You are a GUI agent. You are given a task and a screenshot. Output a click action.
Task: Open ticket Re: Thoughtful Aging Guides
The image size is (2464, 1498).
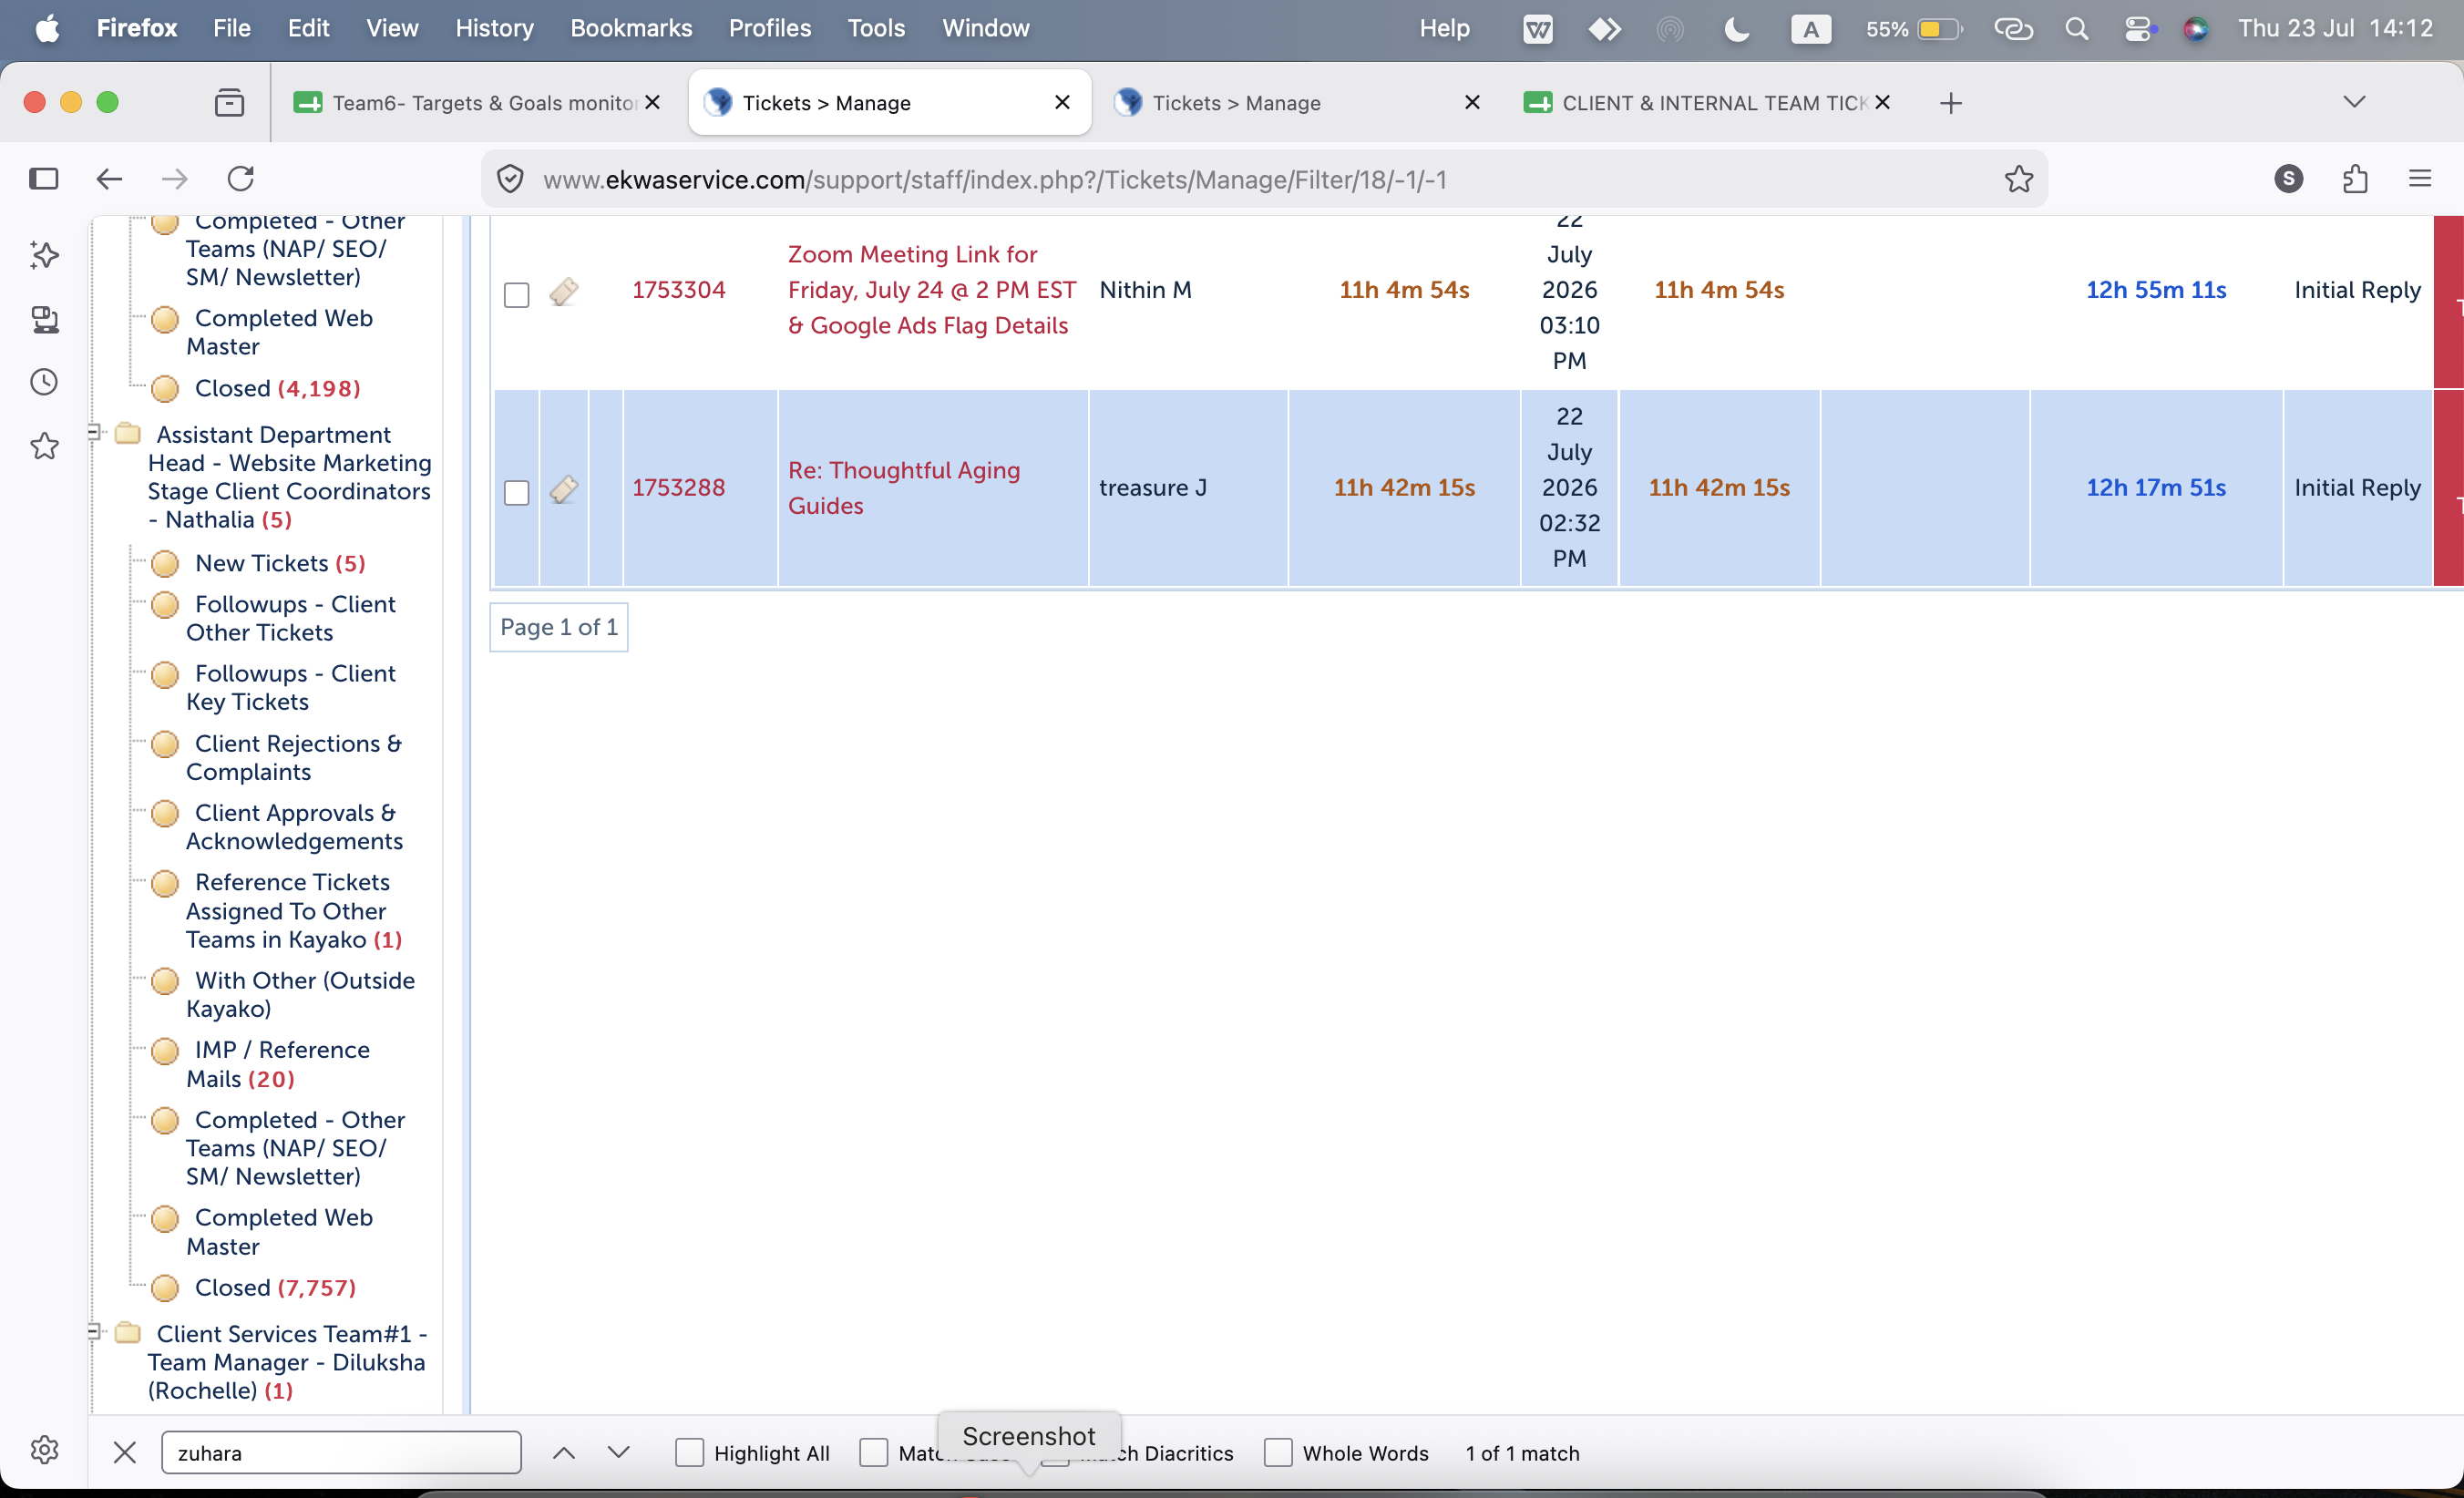tap(904, 488)
